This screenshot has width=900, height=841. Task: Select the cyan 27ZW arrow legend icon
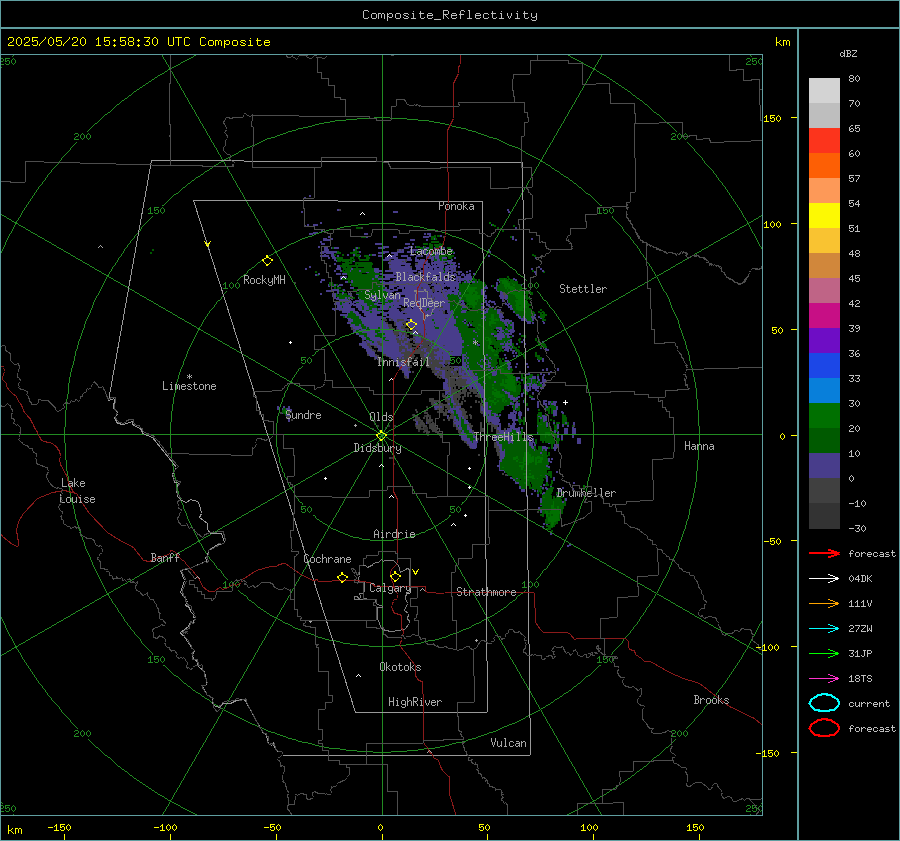[x=824, y=628]
